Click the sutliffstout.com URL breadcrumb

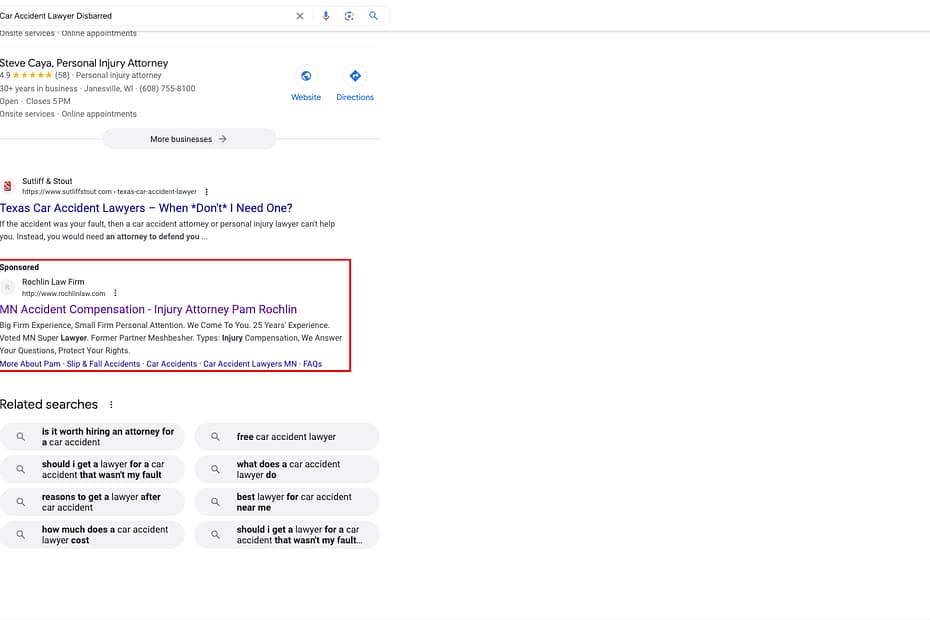[109, 192]
